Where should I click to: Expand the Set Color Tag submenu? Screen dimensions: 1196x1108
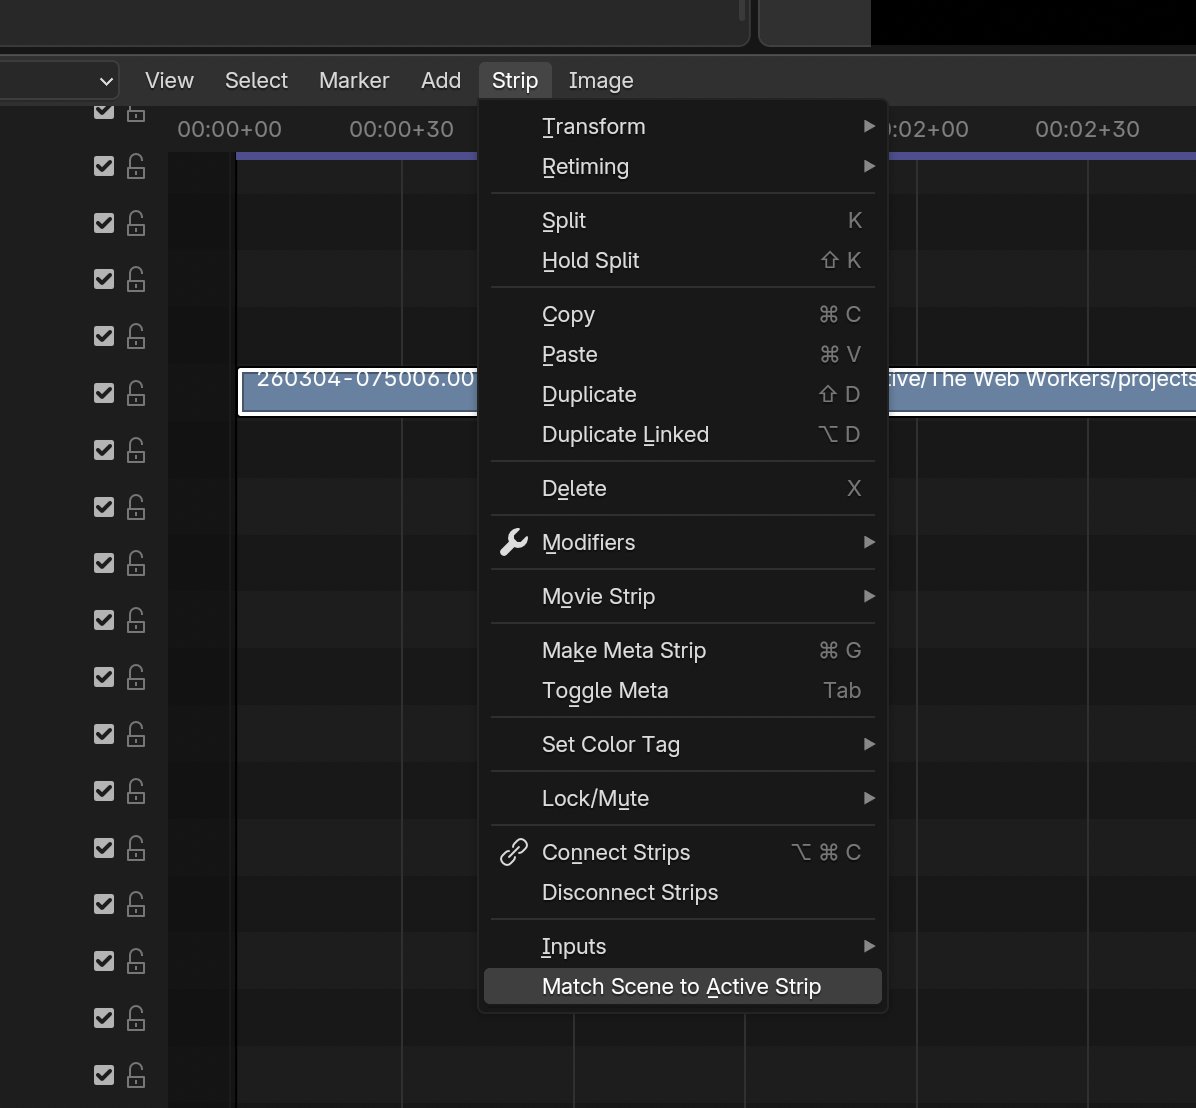click(x=683, y=744)
